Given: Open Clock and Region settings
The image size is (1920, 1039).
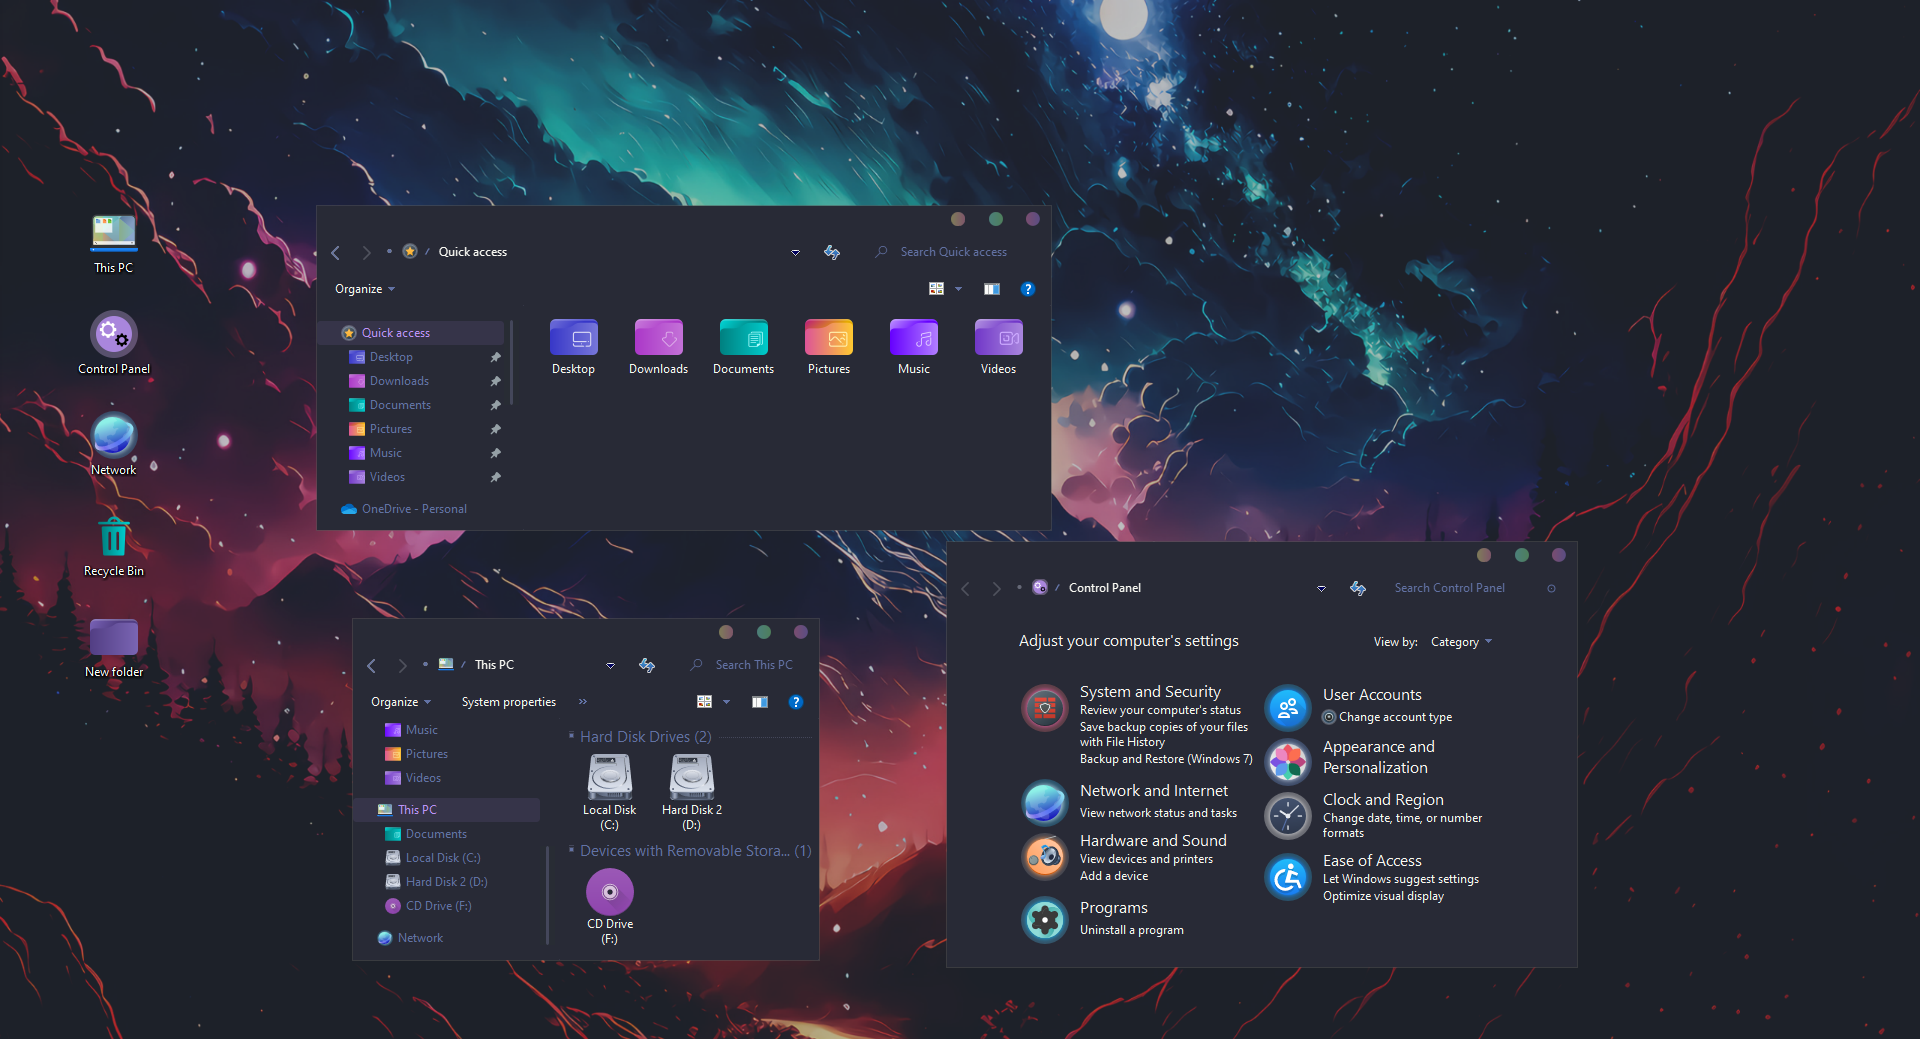Looking at the screenshot, I should (1382, 799).
